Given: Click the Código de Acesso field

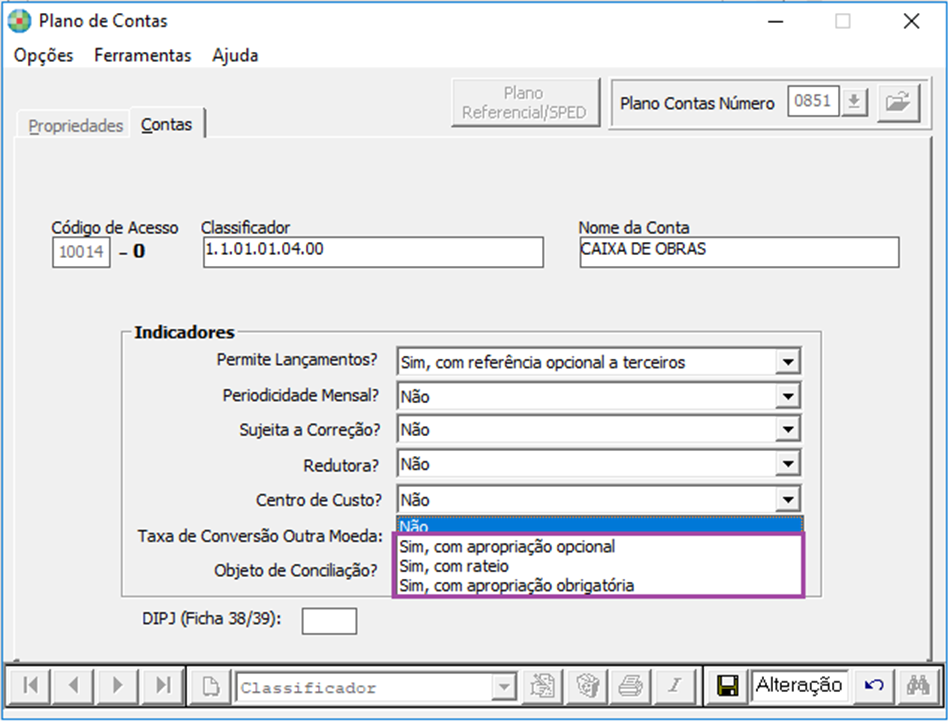Looking at the screenshot, I should pos(81,252).
